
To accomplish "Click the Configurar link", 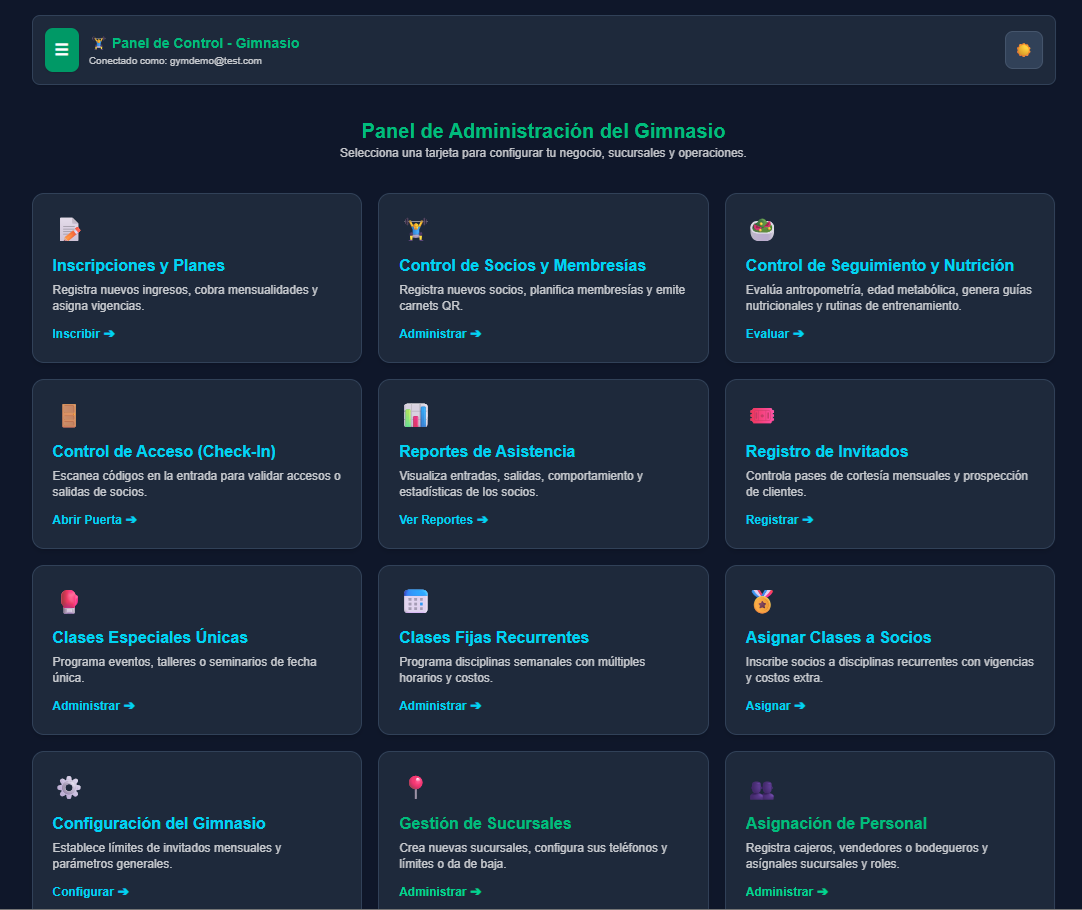I will click(x=91, y=891).
